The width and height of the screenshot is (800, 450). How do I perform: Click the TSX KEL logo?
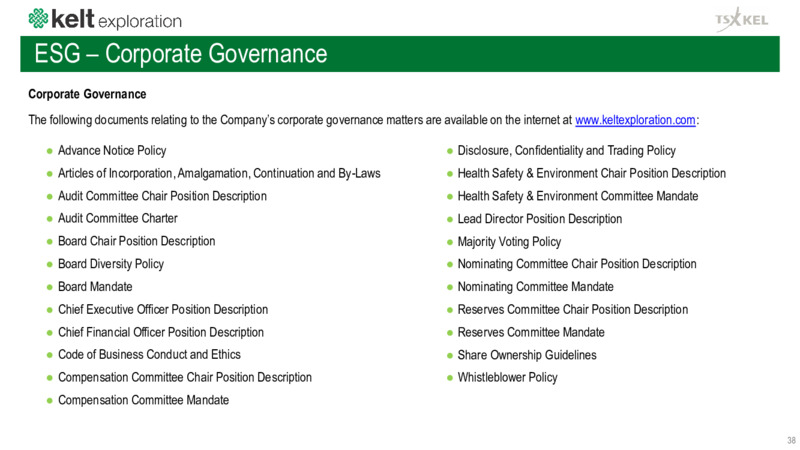coord(742,20)
